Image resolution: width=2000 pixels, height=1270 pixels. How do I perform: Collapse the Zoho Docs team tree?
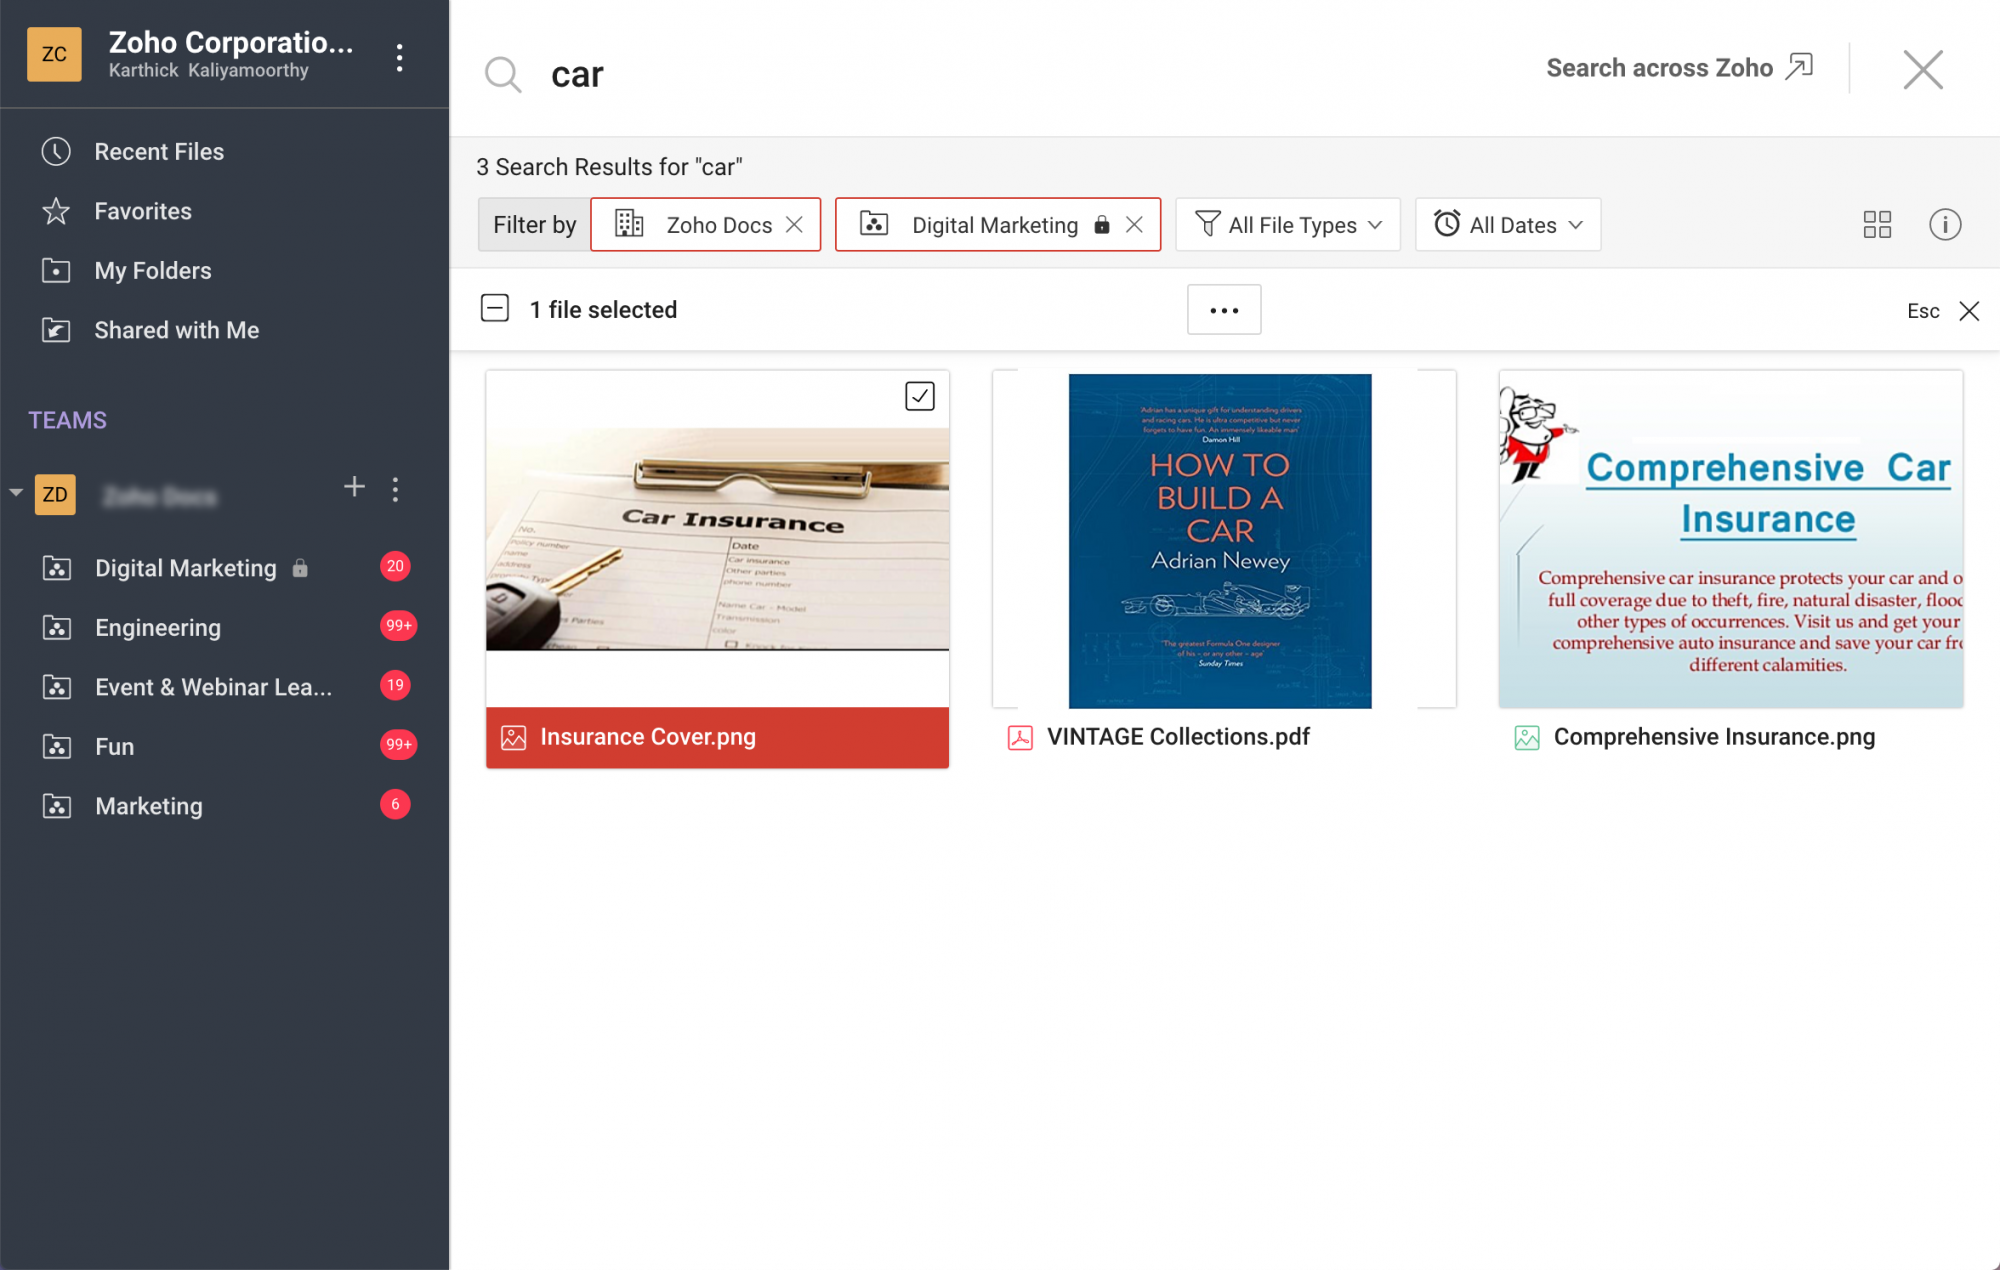15,492
